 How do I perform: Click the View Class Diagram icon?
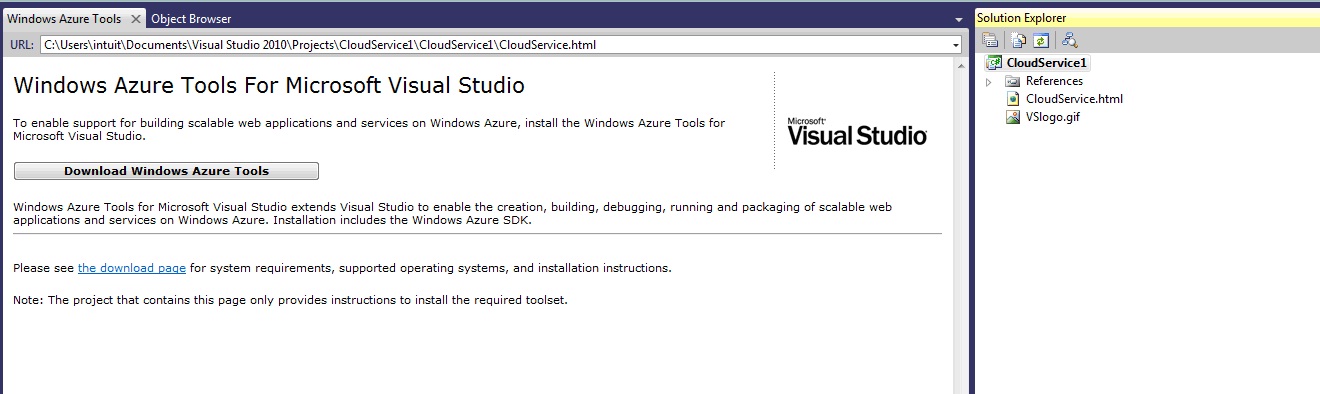1069,41
